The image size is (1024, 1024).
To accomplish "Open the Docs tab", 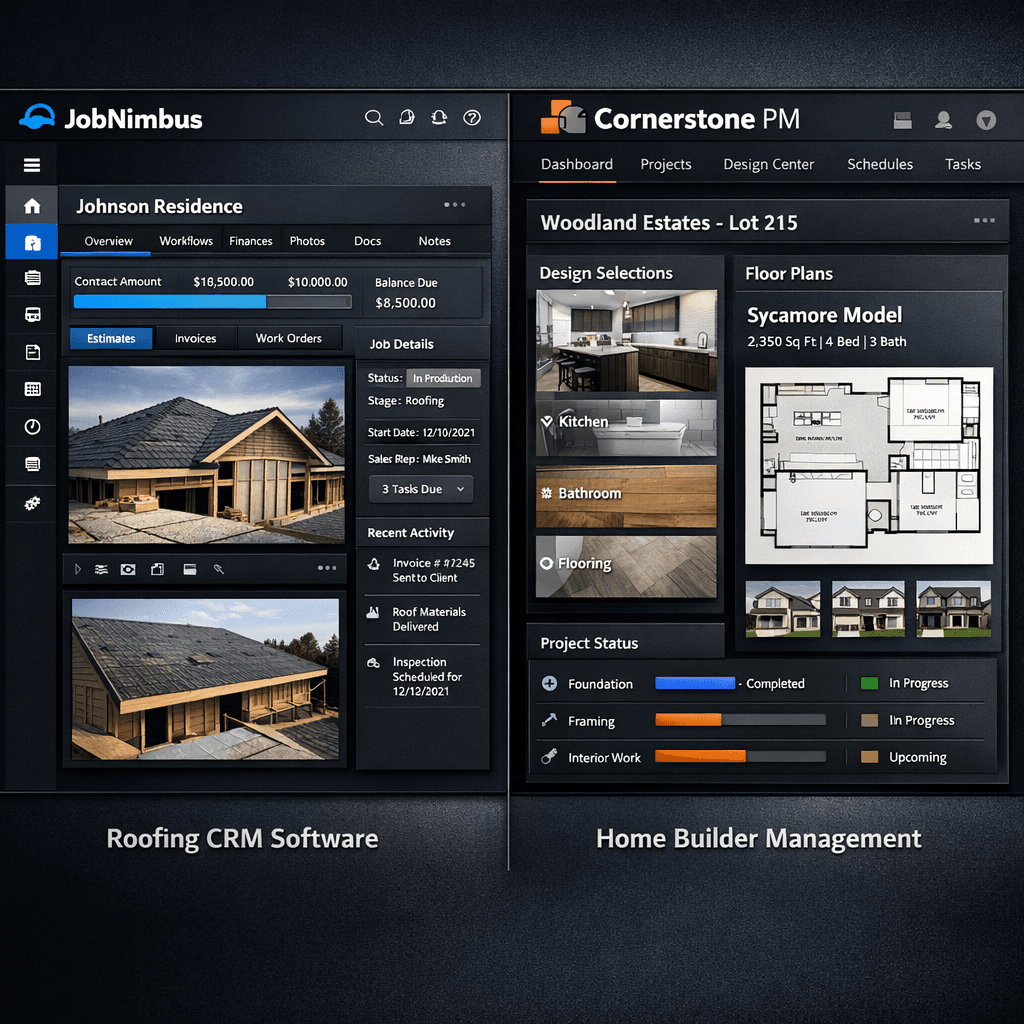I will pyautogui.click(x=368, y=241).
